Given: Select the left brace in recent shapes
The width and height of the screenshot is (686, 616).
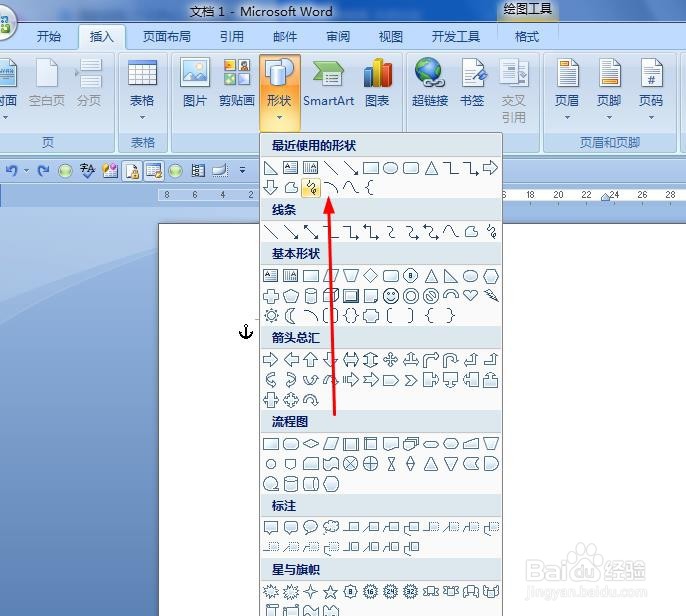Looking at the screenshot, I should (x=370, y=188).
